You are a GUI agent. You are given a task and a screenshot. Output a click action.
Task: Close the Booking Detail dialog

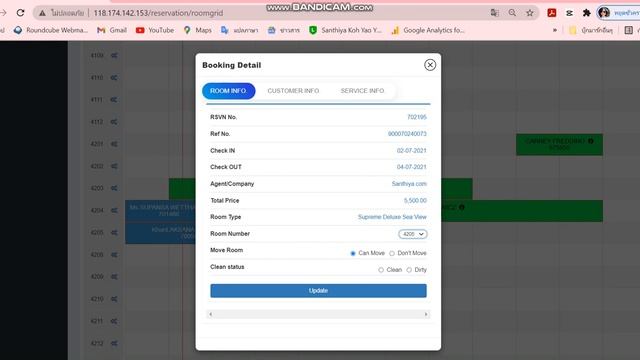pos(430,65)
